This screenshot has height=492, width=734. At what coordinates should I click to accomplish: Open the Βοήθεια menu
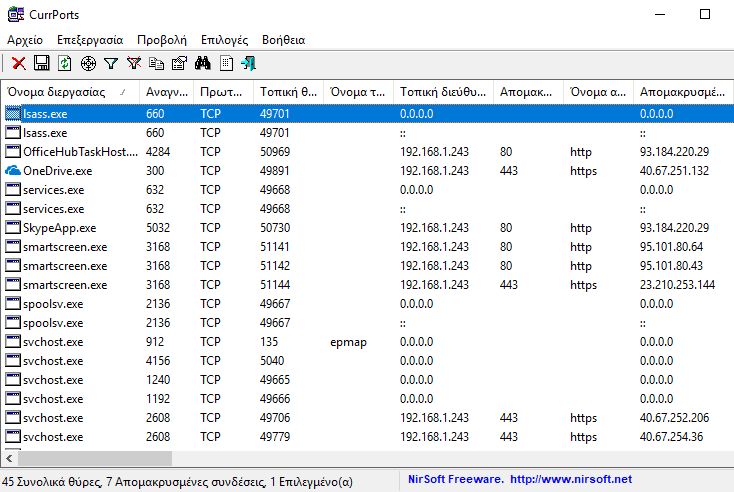pyautogui.click(x=284, y=40)
